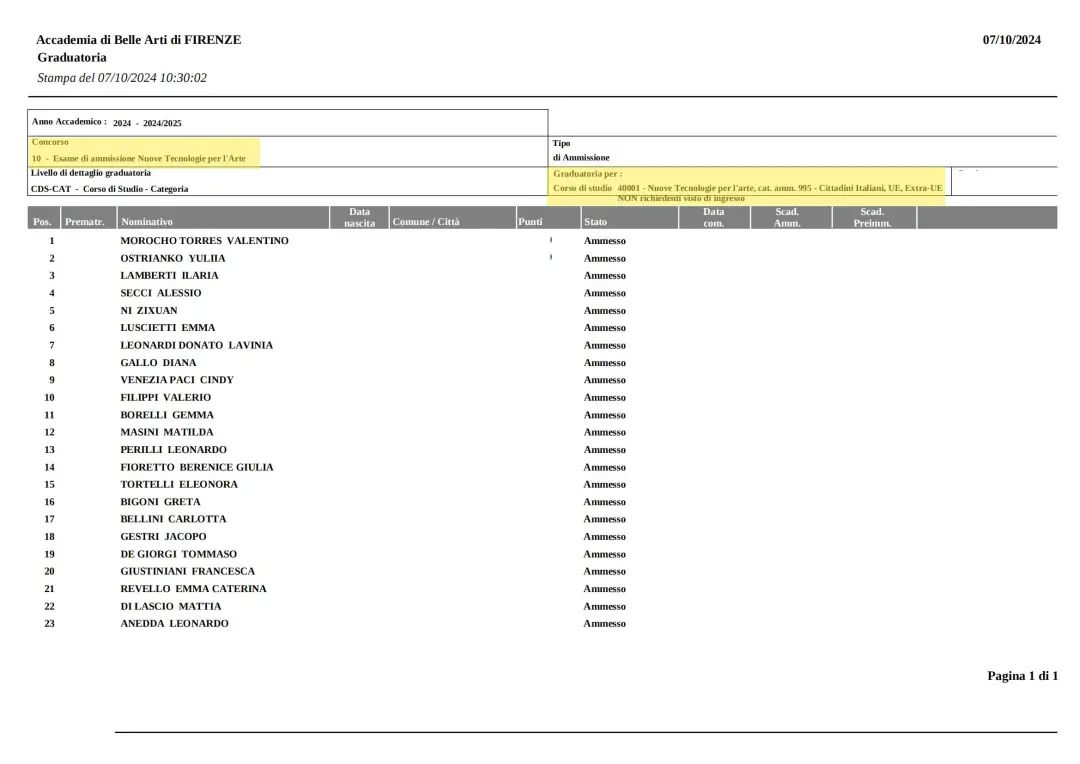Click the name ANEDDA LEONARDO in row 23
The width and height of the screenshot is (1080, 764).
coord(174,624)
